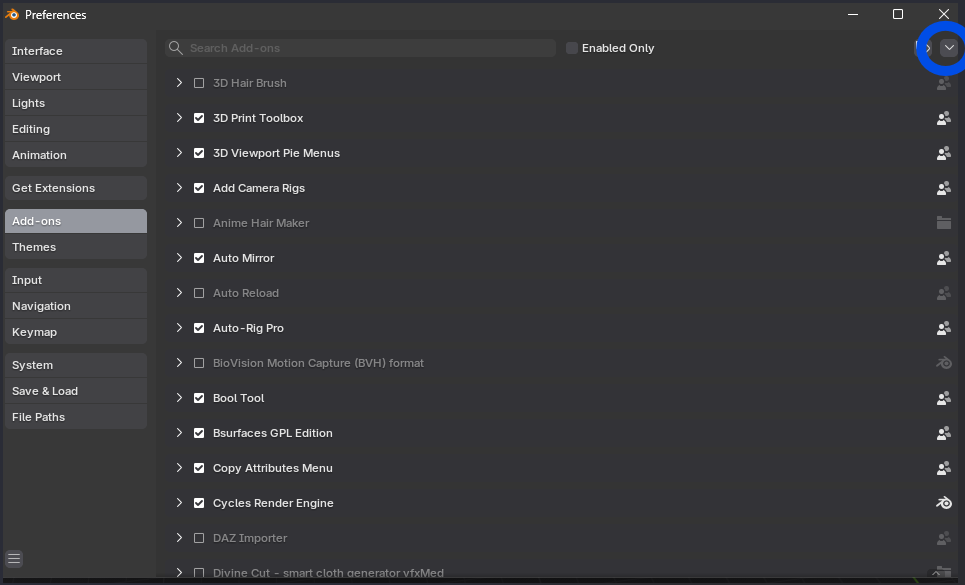
Task: Click the folder icon on Anime Hair Maker row
Action: [943, 223]
